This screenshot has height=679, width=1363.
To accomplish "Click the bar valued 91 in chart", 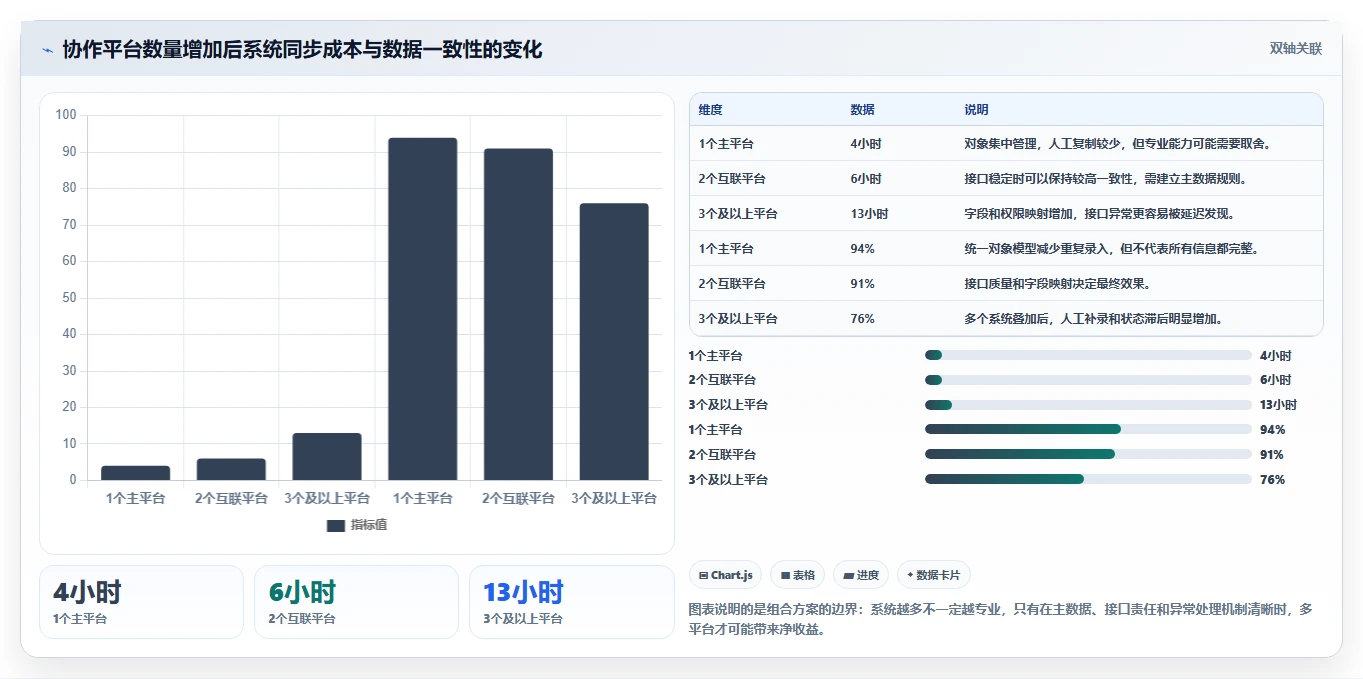I will (x=518, y=314).
